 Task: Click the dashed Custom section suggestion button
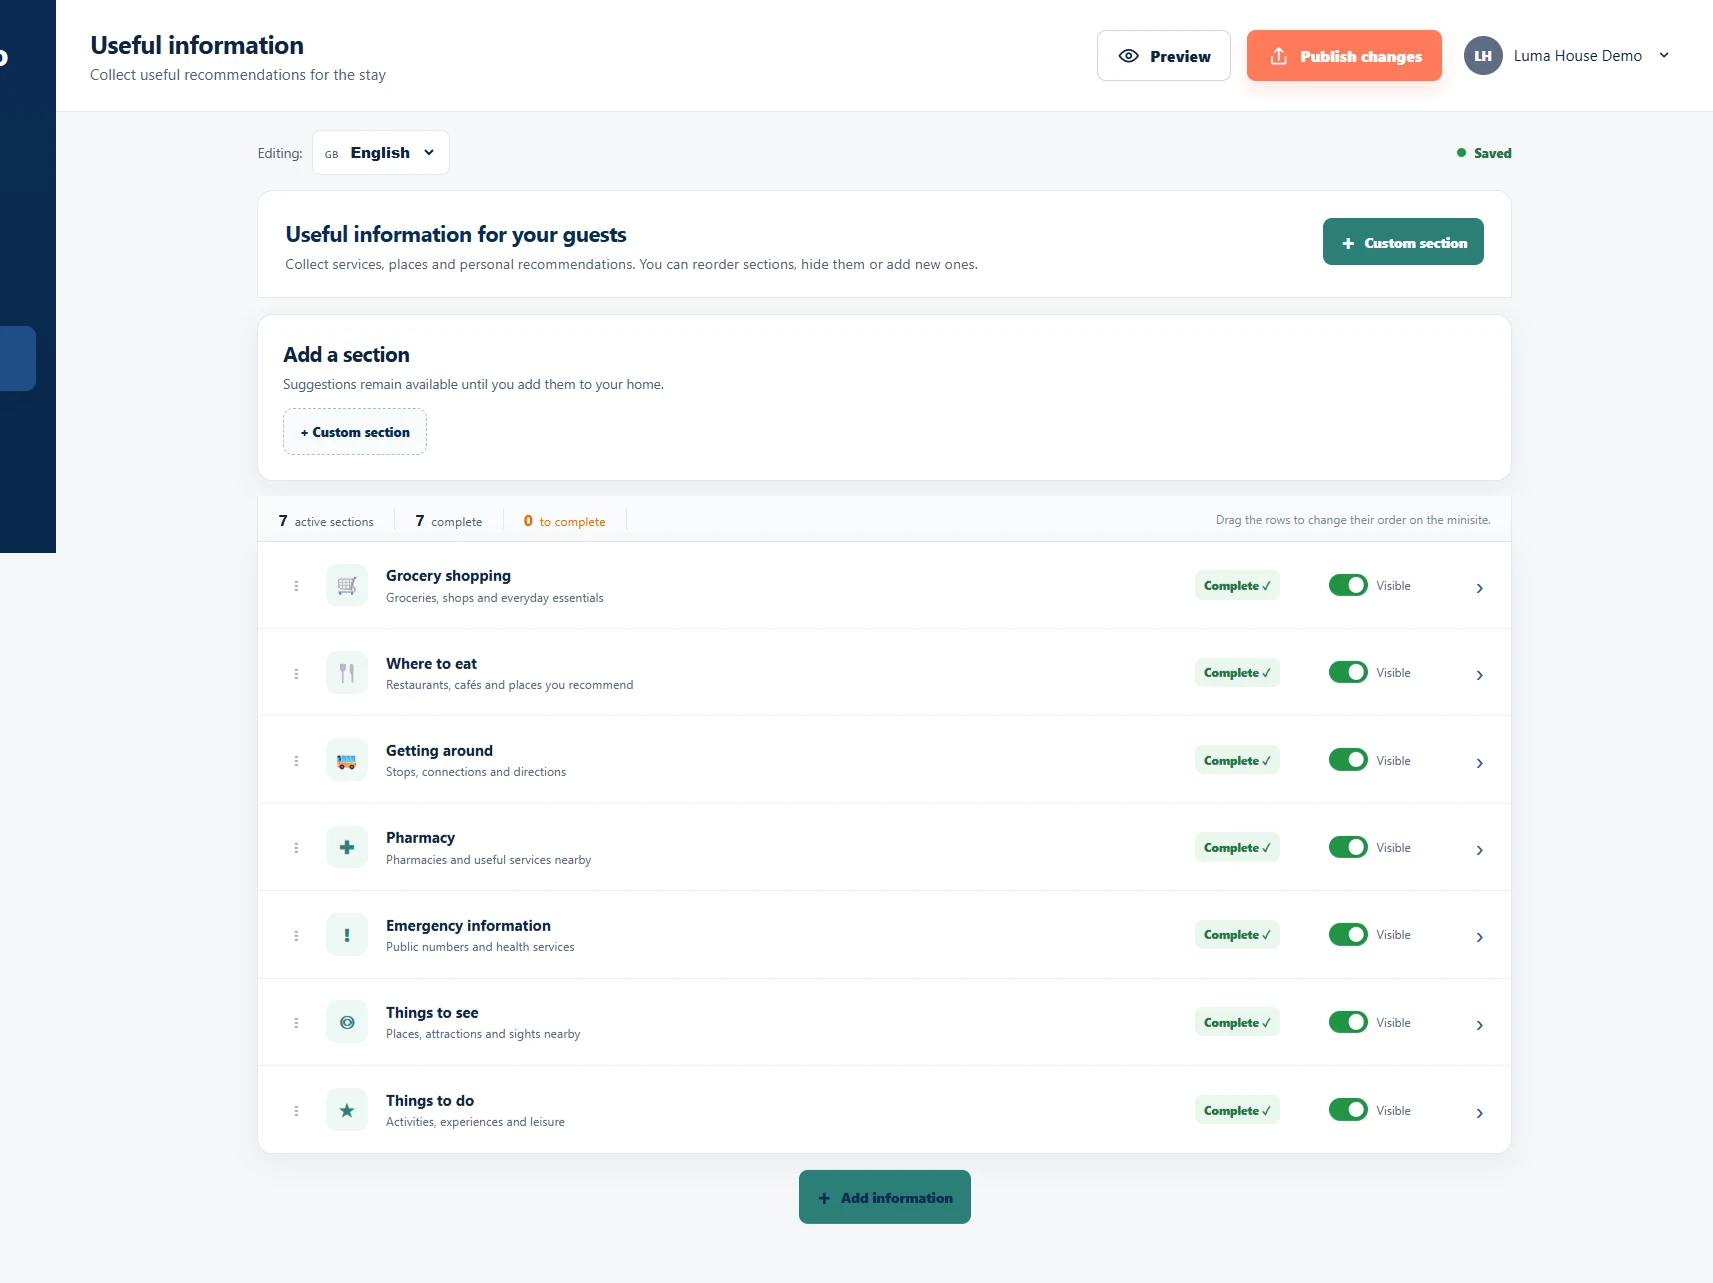pyautogui.click(x=355, y=432)
